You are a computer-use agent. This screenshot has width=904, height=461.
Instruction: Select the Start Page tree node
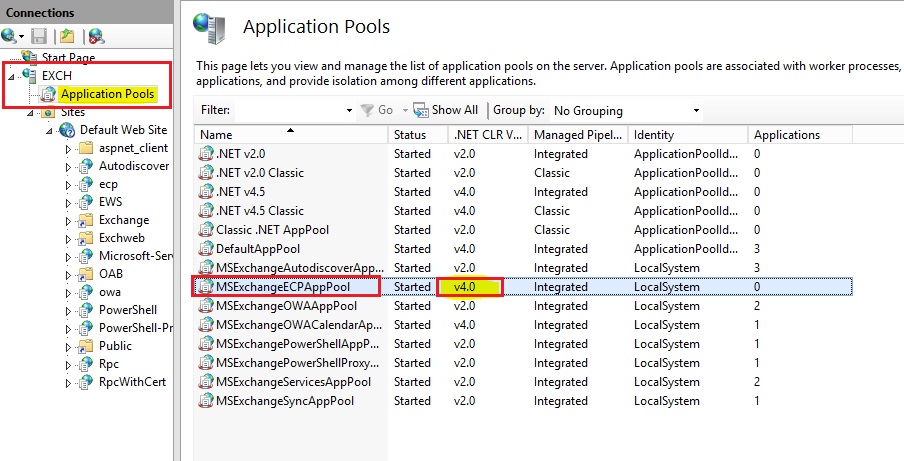pyautogui.click(x=68, y=58)
